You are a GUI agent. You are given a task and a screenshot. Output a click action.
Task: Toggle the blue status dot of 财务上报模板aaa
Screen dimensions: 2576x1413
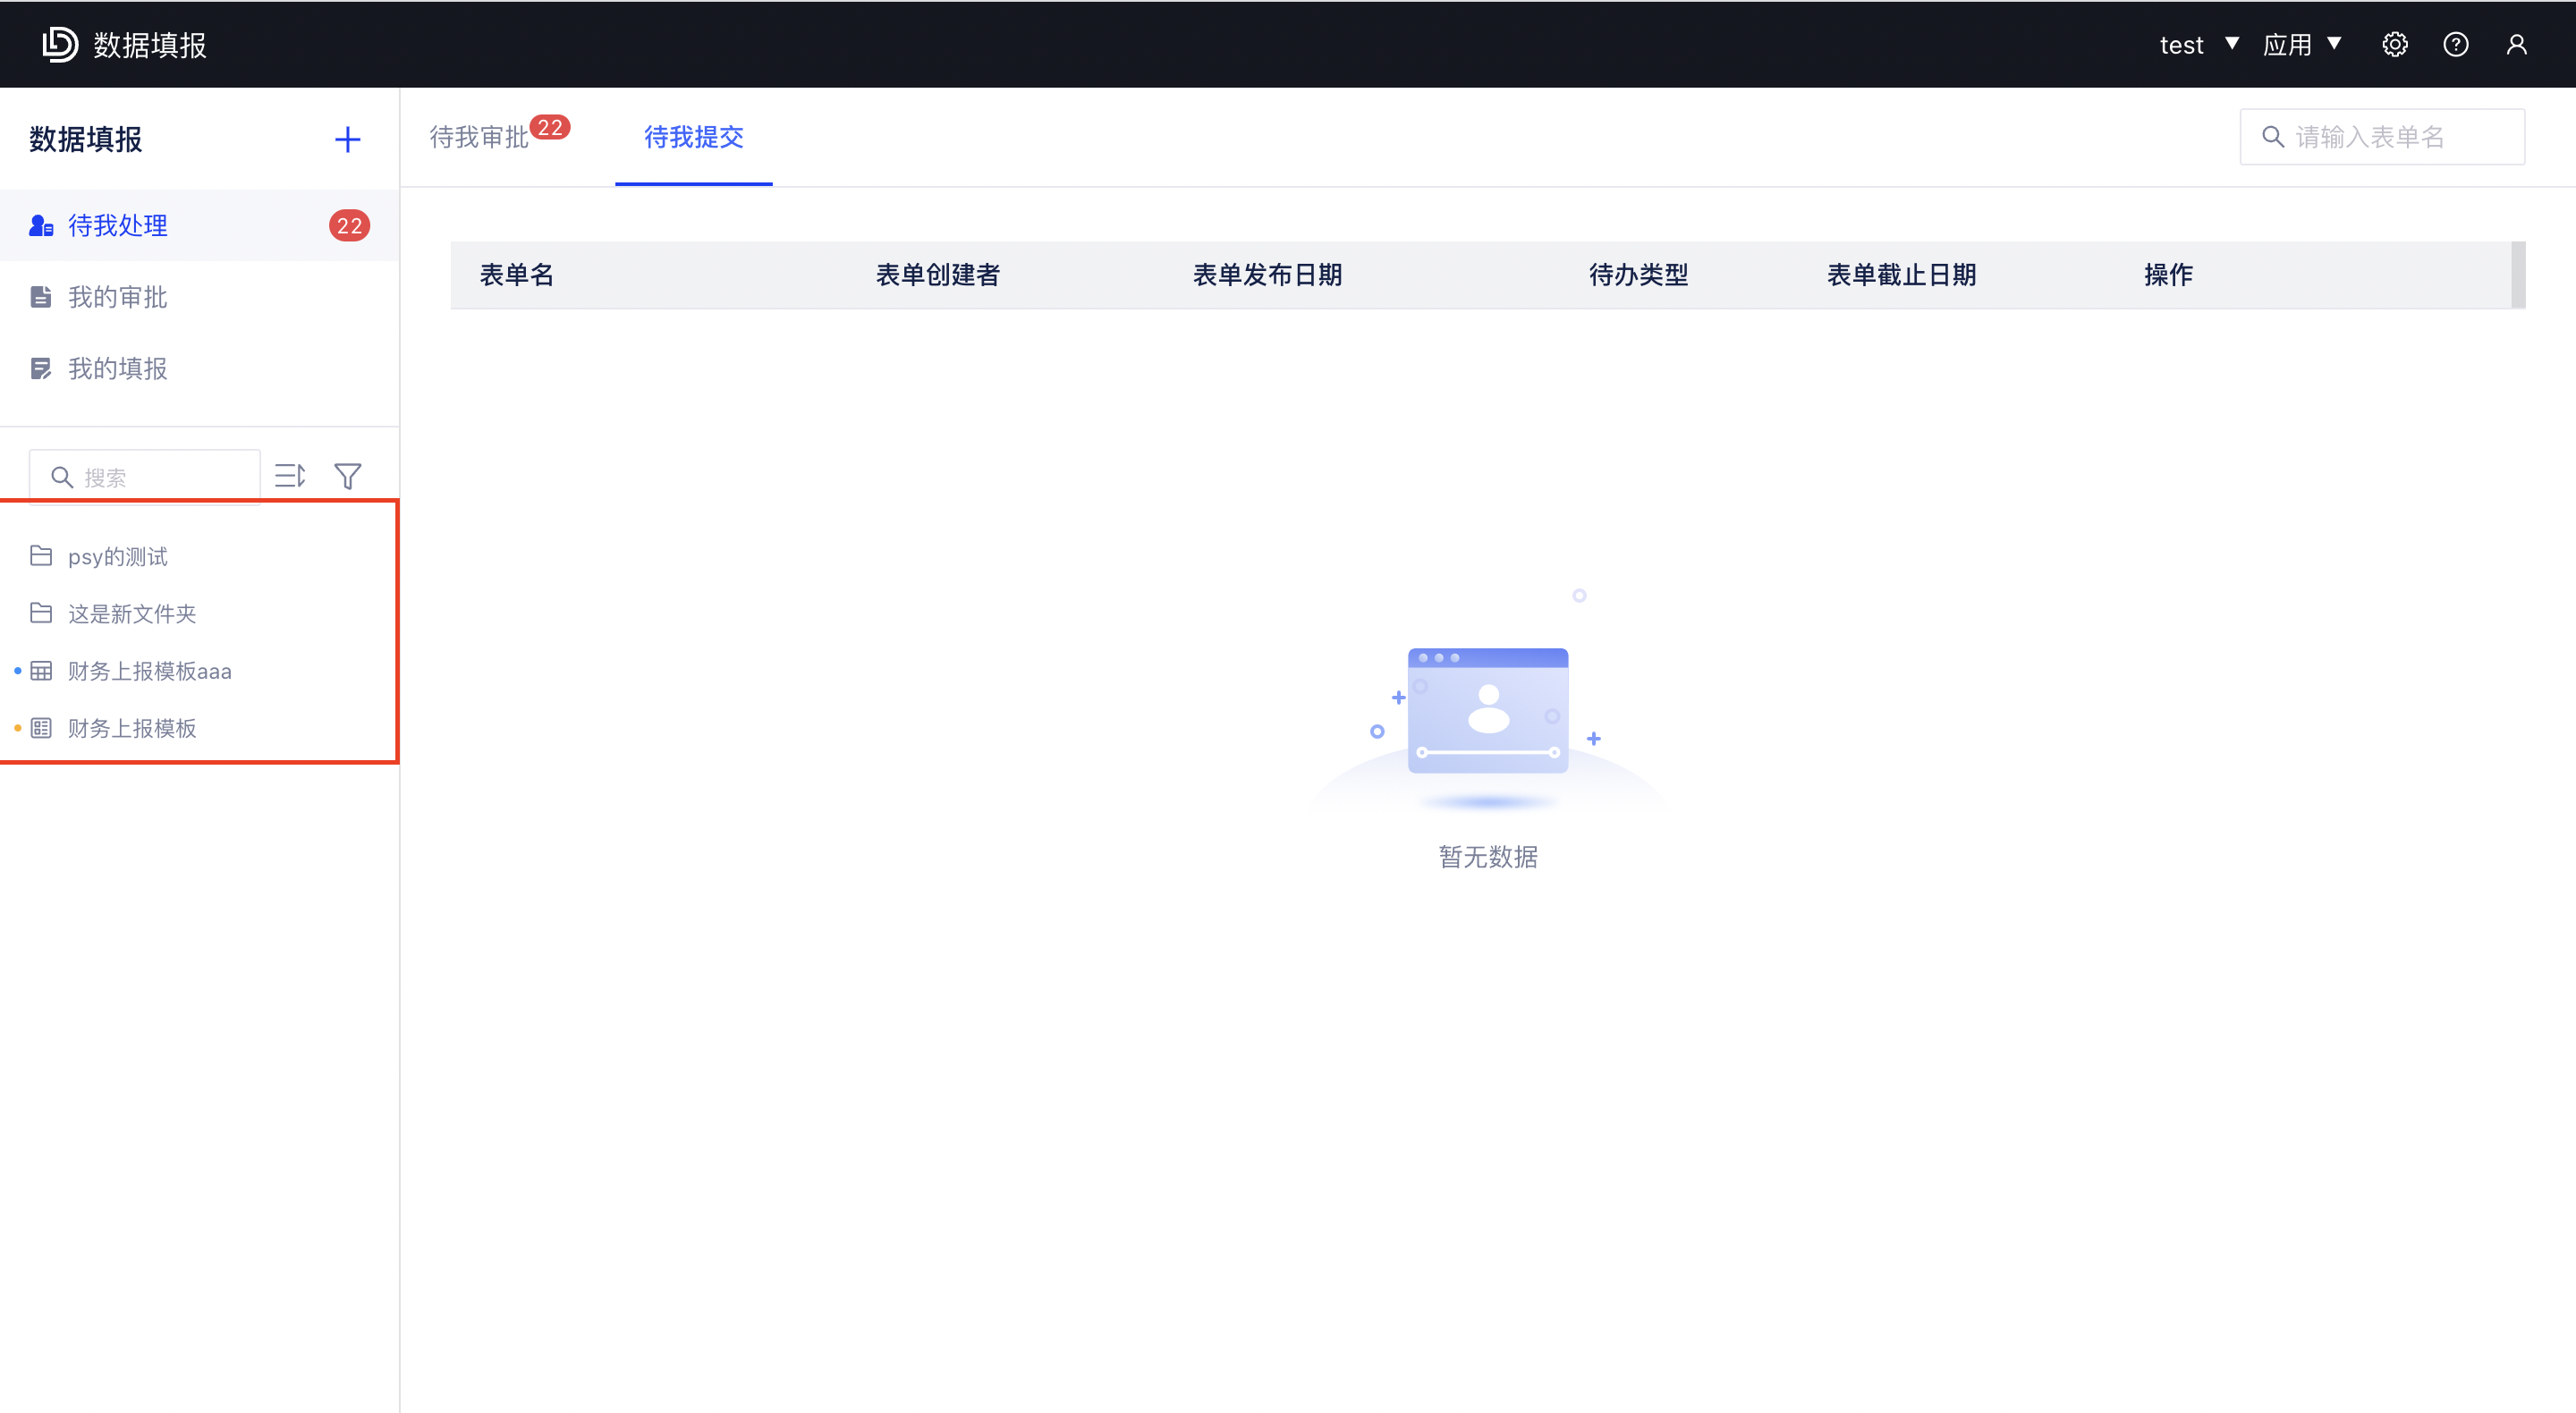pyautogui.click(x=16, y=670)
